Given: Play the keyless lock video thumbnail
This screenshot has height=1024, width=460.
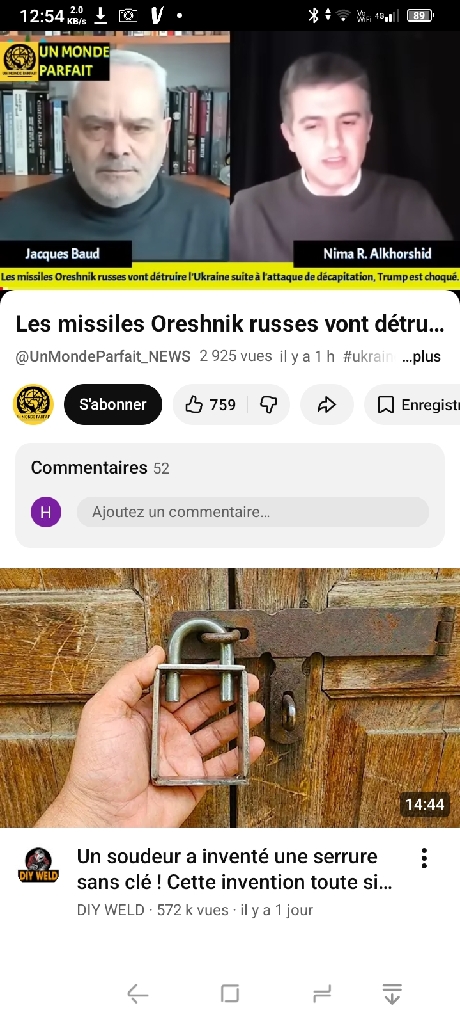Looking at the screenshot, I should [230, 698].
